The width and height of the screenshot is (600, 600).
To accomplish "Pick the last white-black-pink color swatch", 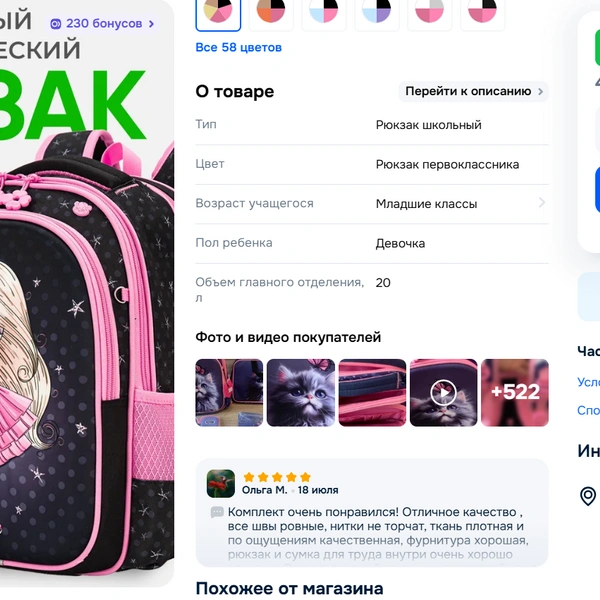I will (482, 13).
